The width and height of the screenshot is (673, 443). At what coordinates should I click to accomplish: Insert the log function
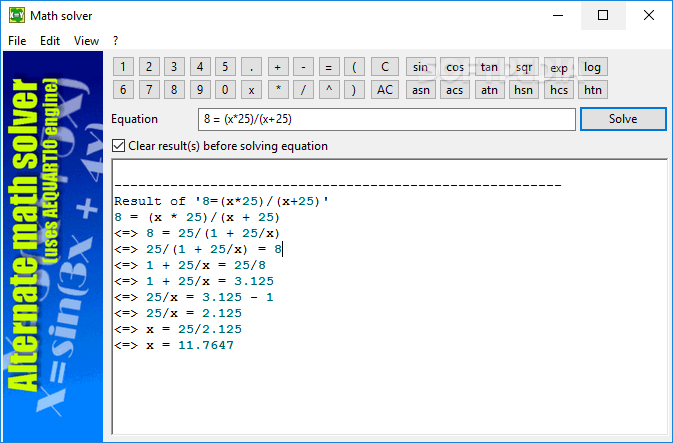tap(593, 67)
